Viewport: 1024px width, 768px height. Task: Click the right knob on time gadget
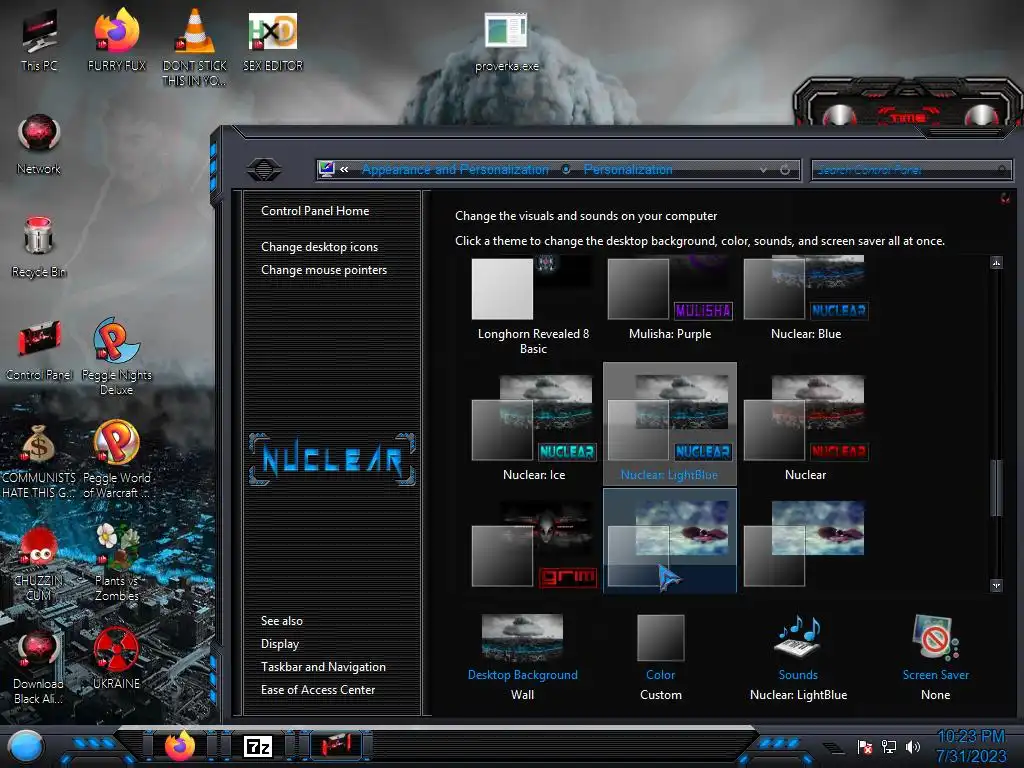(x=981, y=116)
